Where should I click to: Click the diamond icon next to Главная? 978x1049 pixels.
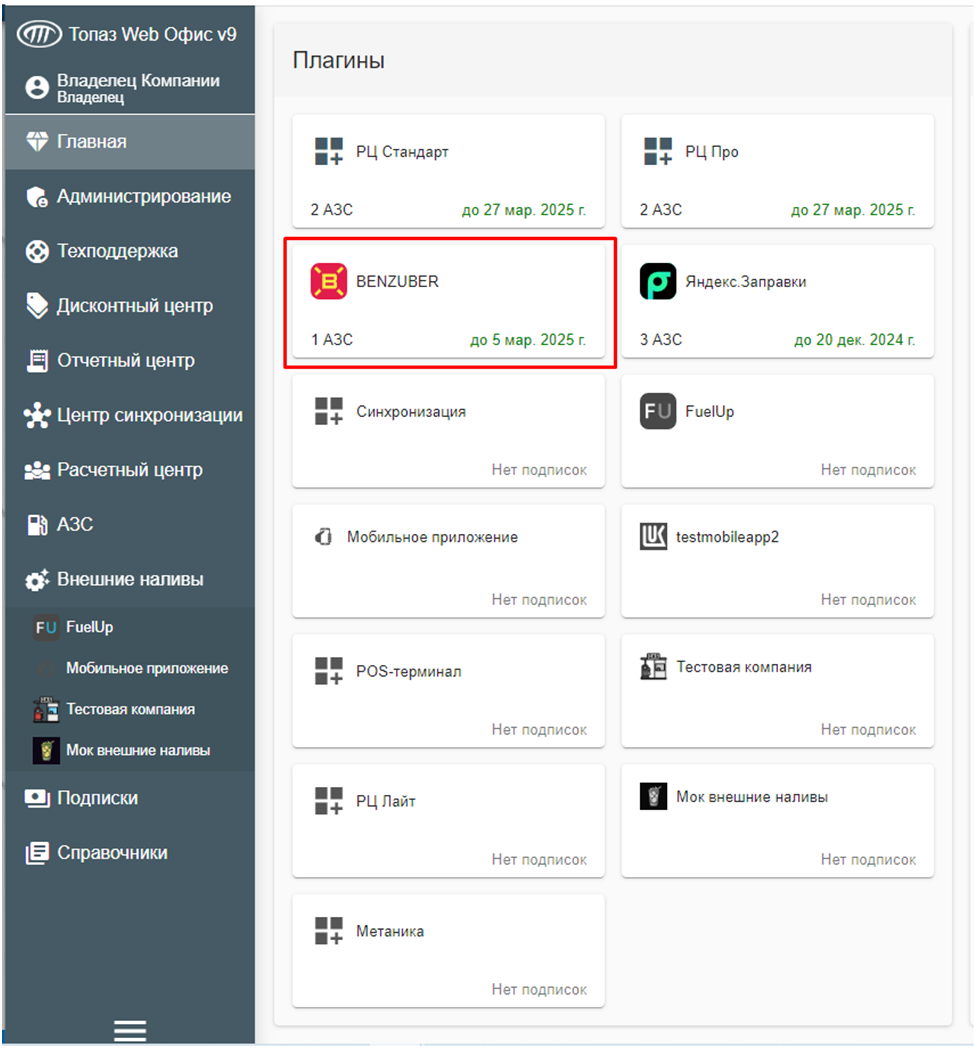click(37, 142)
